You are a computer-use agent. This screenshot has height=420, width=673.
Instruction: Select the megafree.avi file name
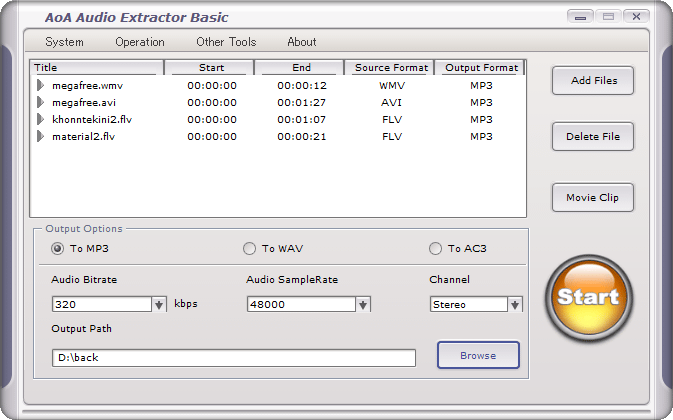tap(84, 103)
